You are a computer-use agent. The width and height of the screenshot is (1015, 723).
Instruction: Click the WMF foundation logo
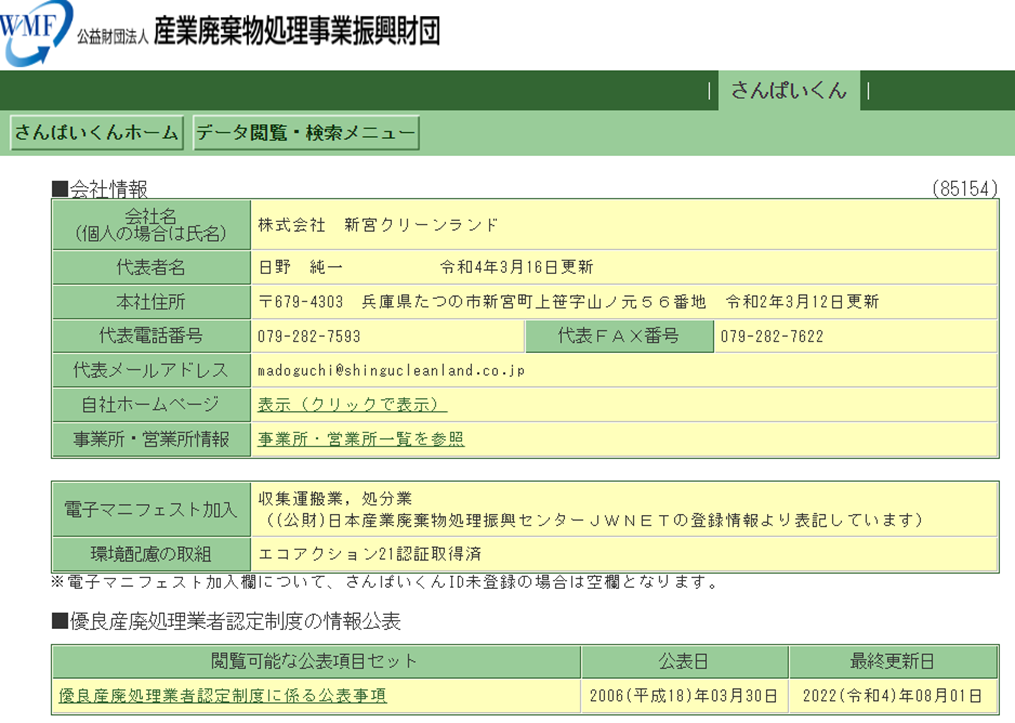click(x=35, y=32)
